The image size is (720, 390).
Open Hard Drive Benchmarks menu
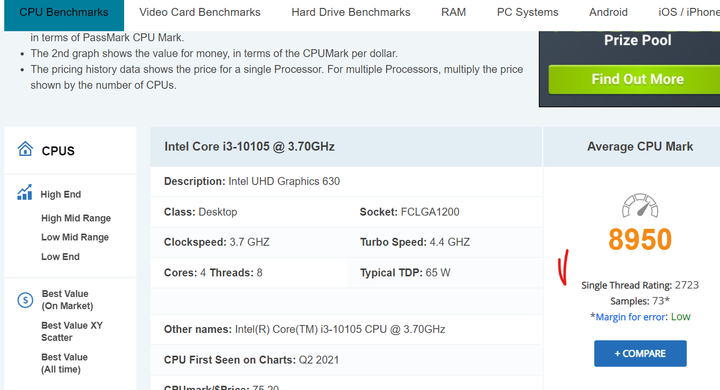(x=351, y=12)
